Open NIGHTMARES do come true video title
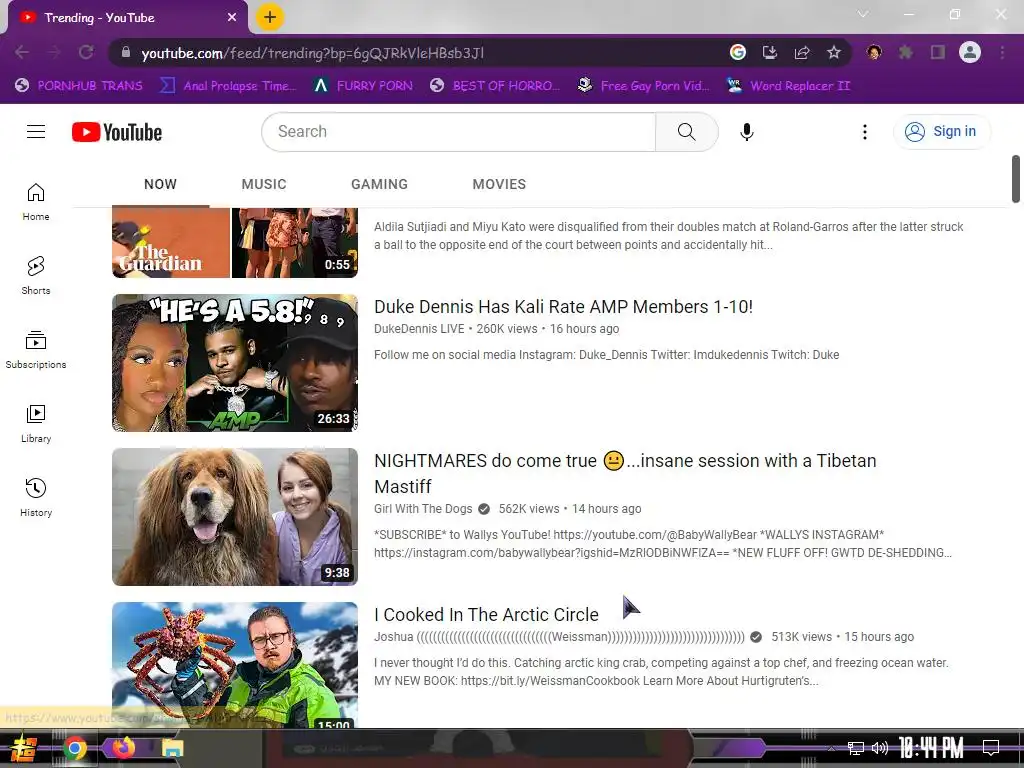Viewport: 1024px width, 768px height. click(x=625, y=473)
